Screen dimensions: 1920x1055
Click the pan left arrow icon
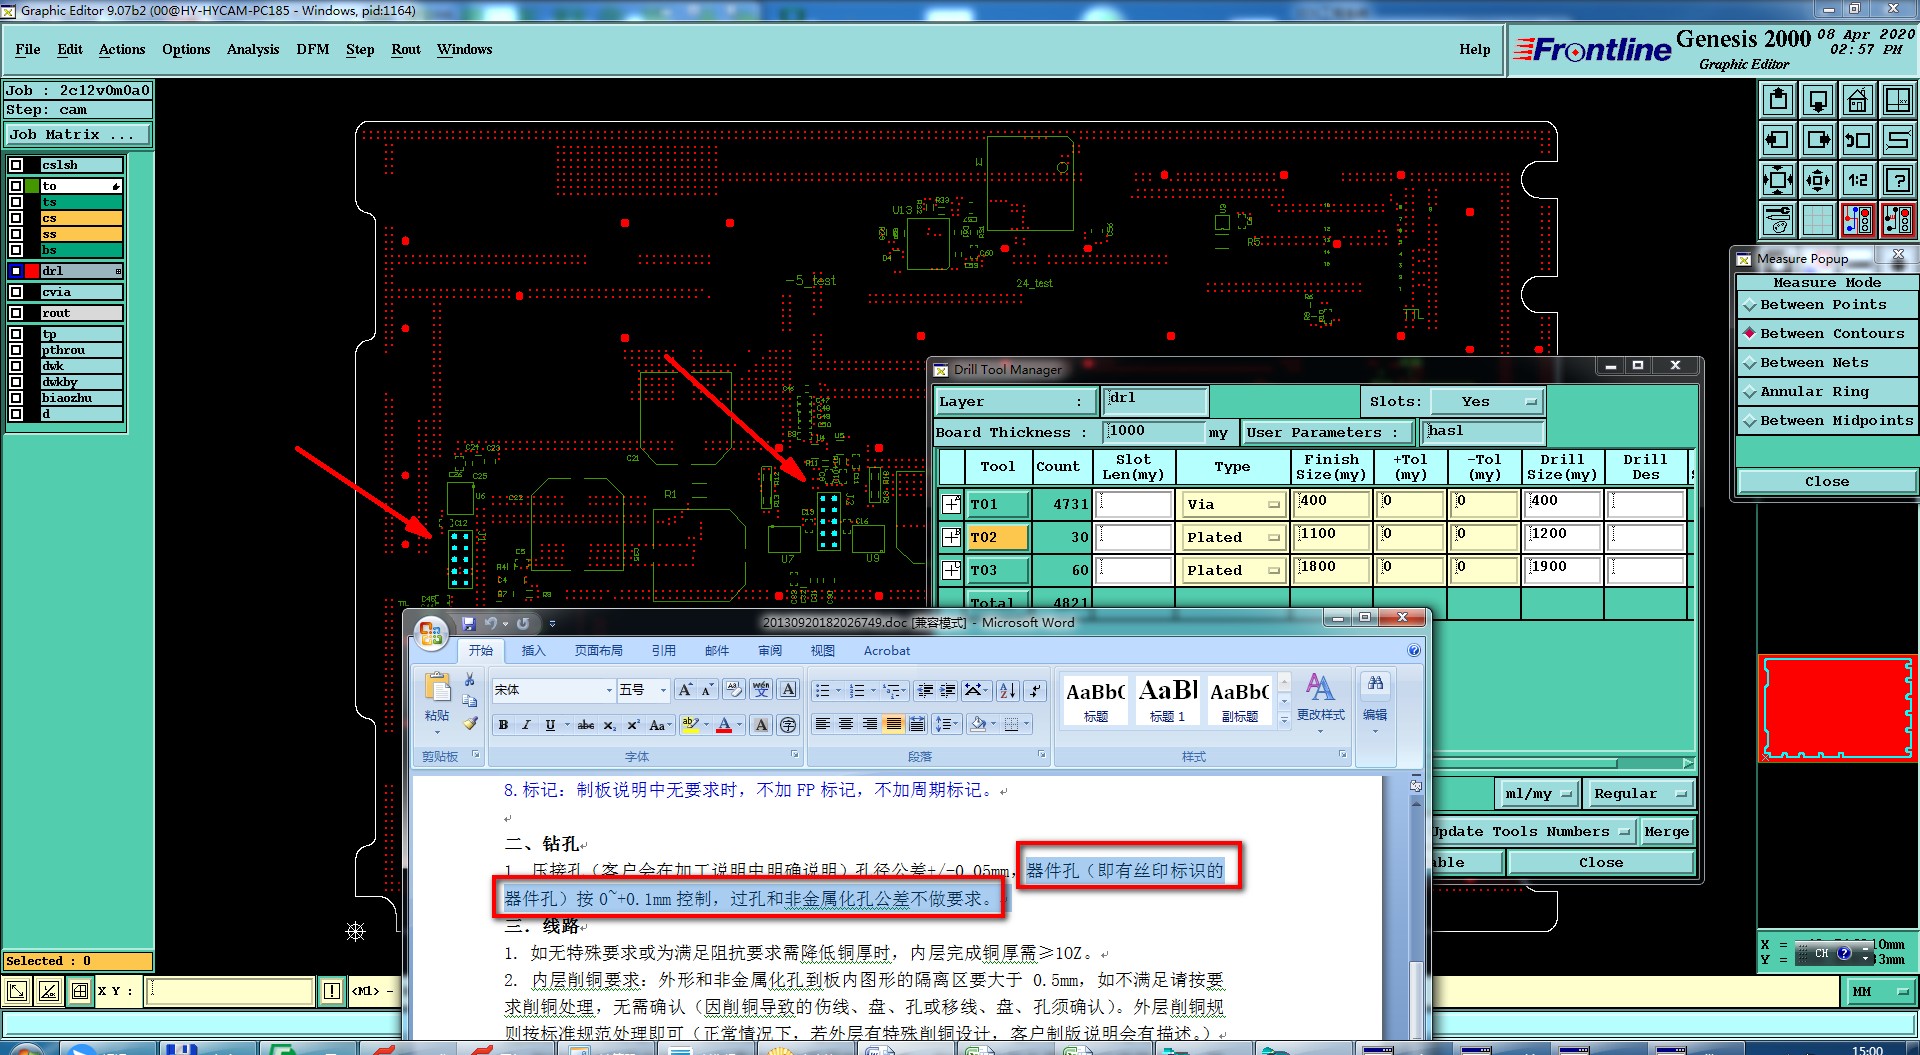coord(1778,140)
